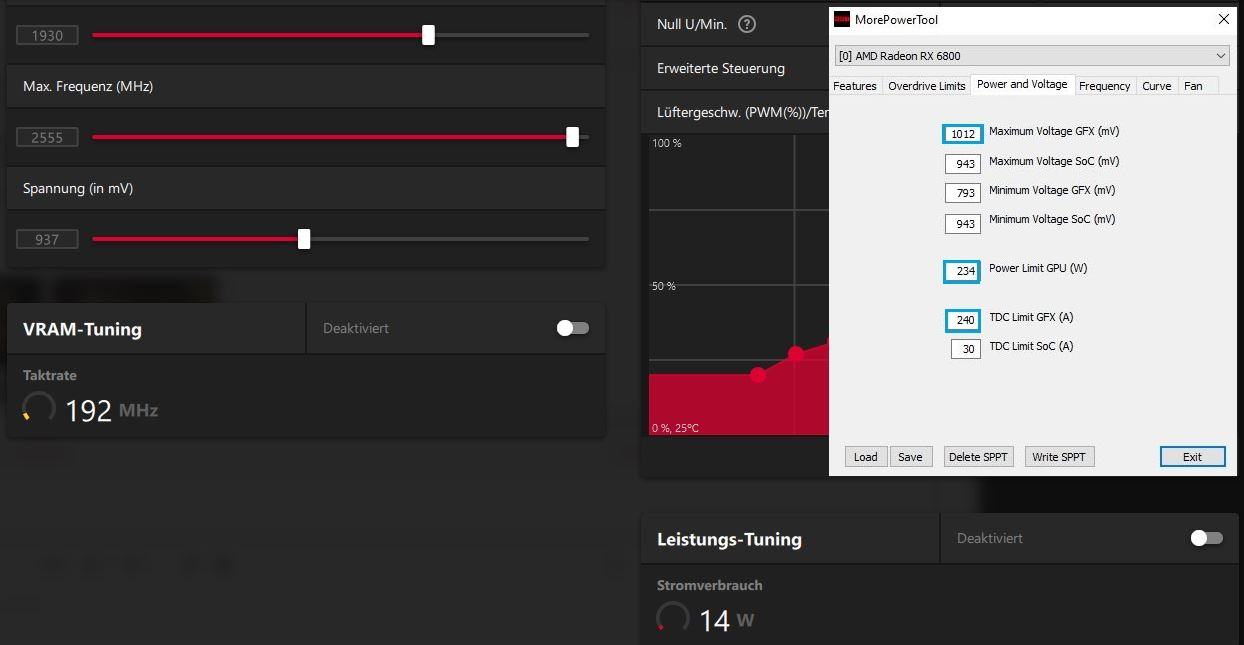The height and width of the screenshot is (645, 1244).
Task: Click the Erweiterte Steuerung label
Action: pos(721,69)
